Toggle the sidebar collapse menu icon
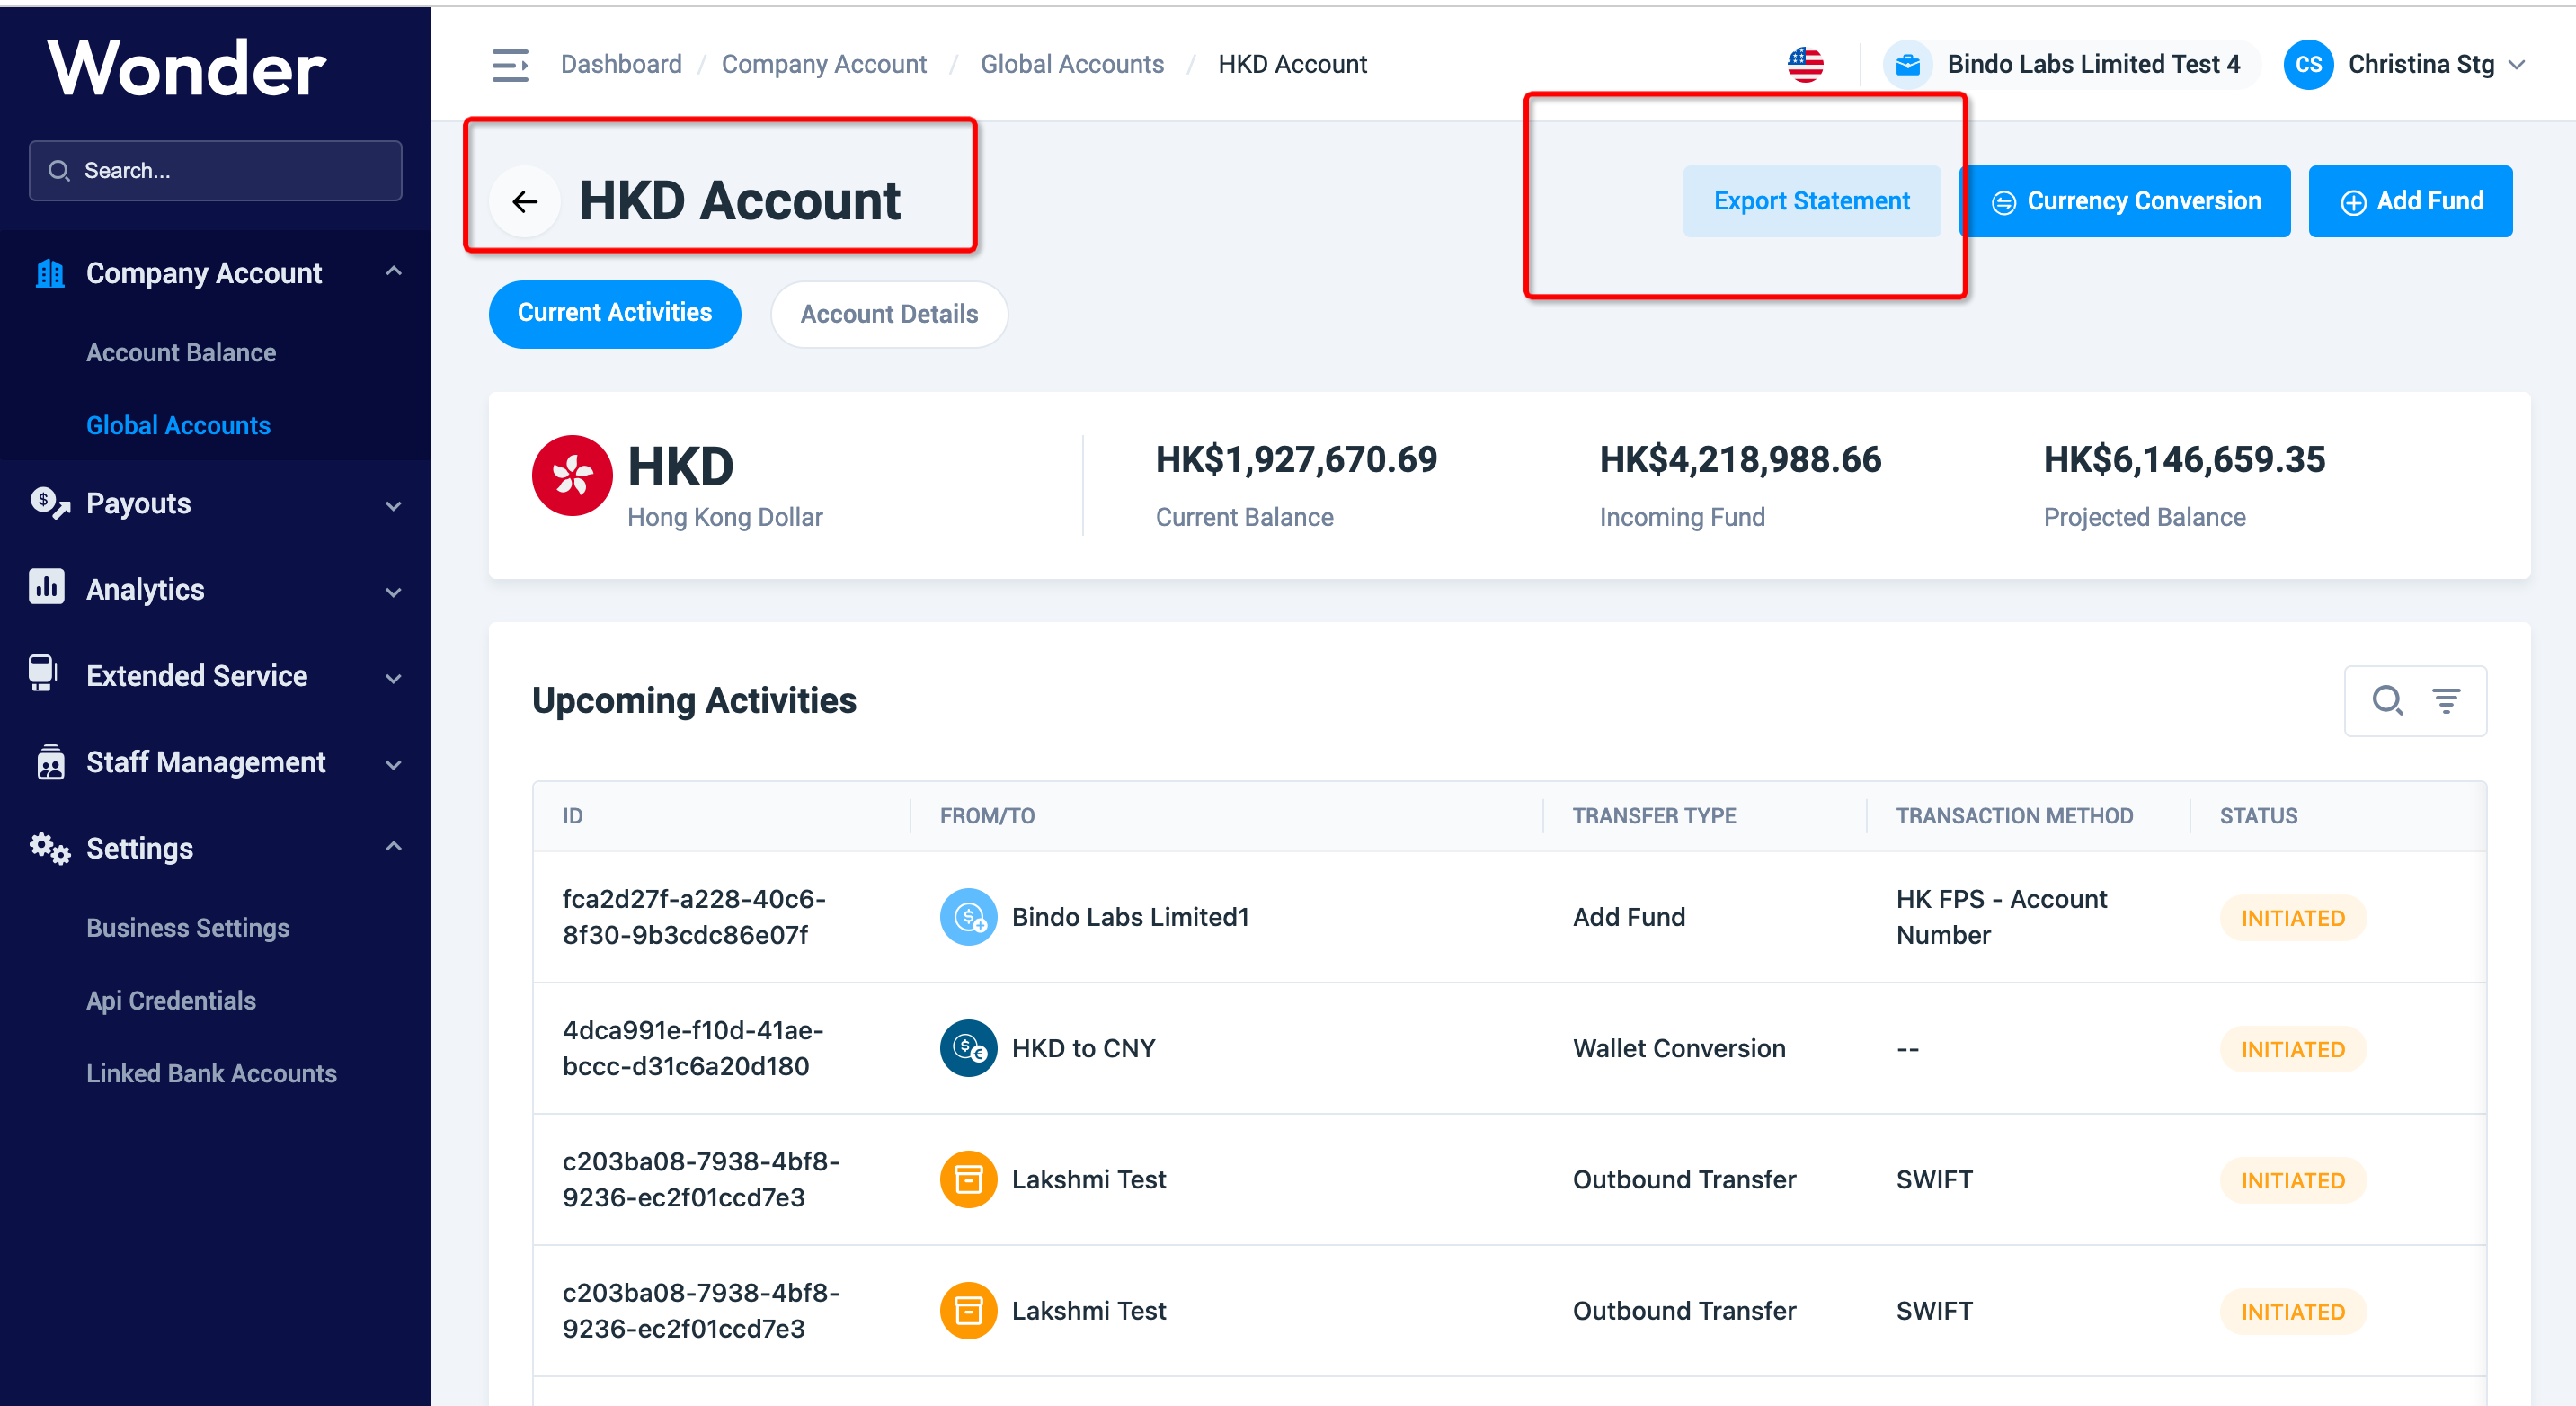Image resolution: width=2576 pixels, height=1406 pixels. coord(510,65)
